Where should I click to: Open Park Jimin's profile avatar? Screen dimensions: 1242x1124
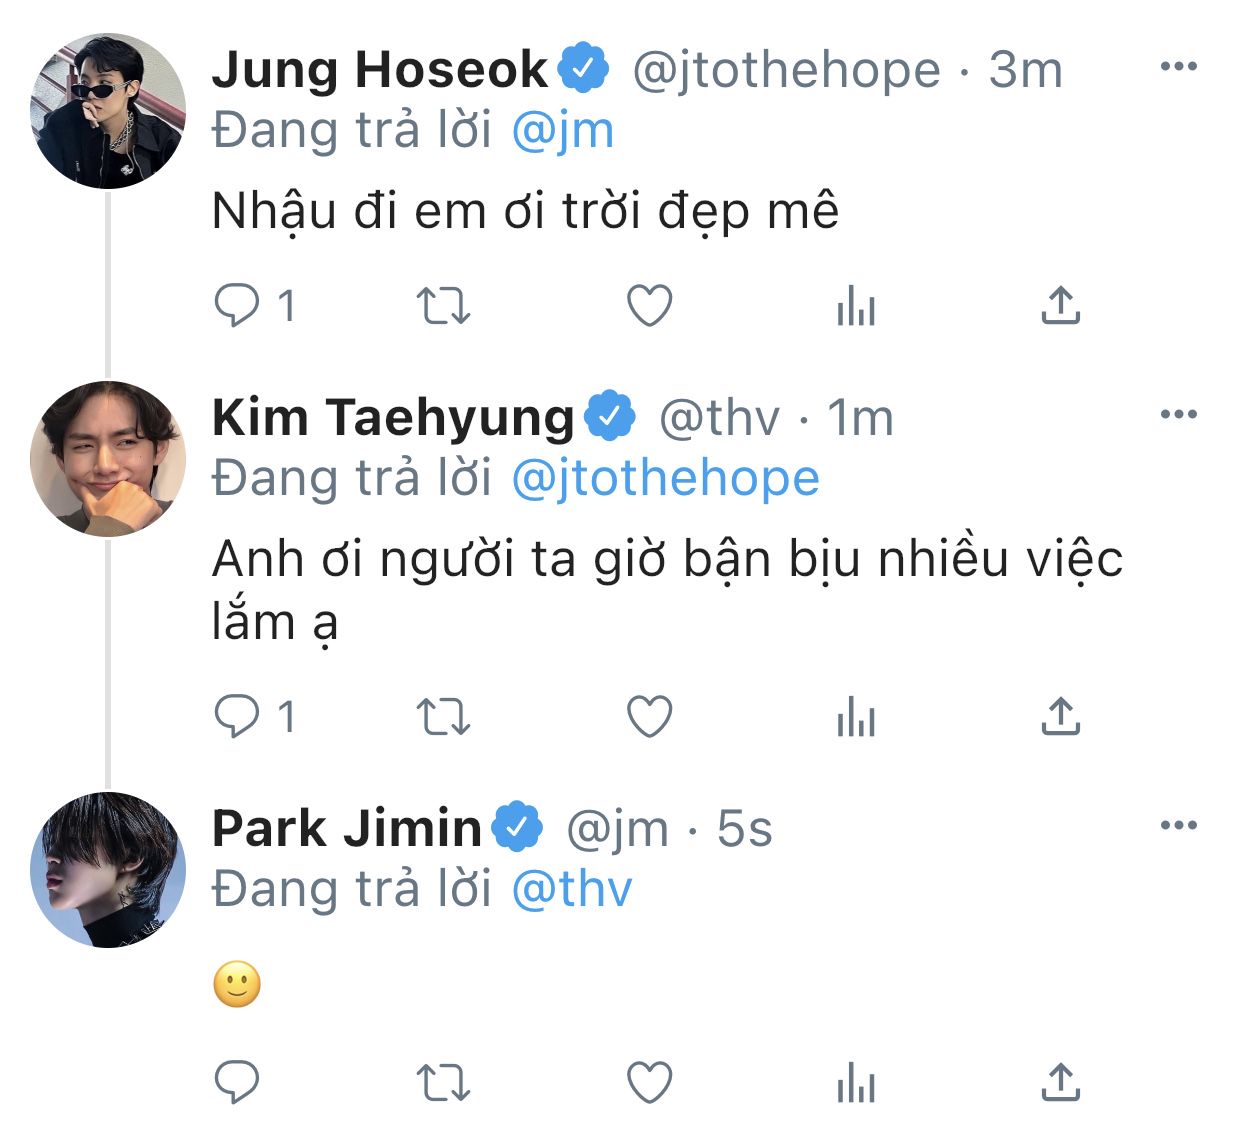[108, 870]
